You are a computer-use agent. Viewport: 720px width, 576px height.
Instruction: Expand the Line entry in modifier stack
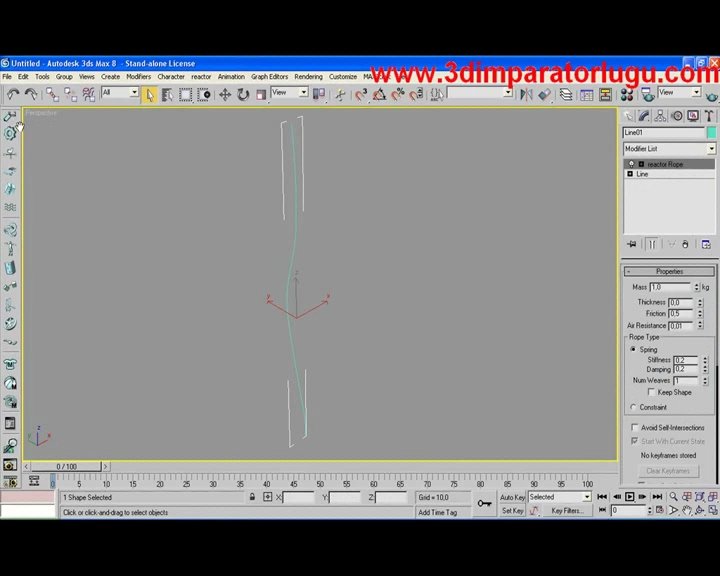coord(630,174)
